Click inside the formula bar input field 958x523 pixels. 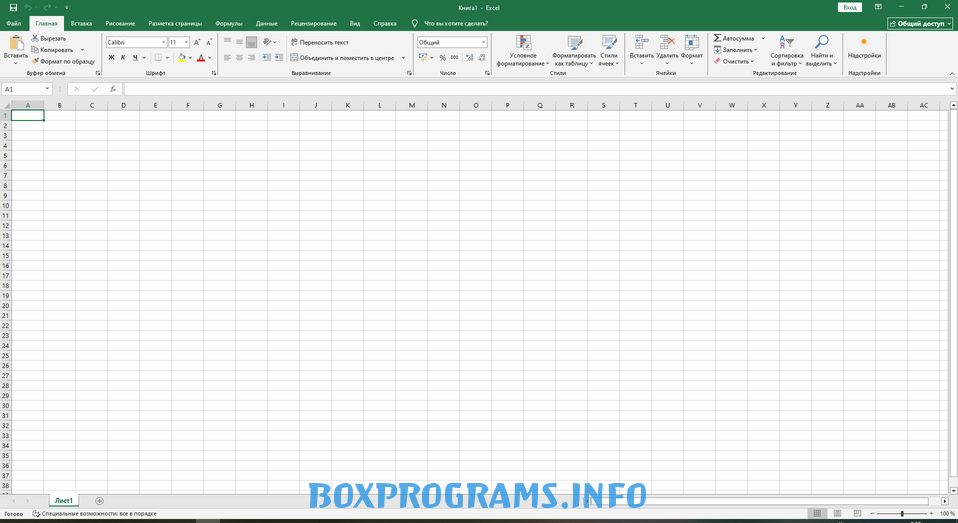[x=500, y=89]
